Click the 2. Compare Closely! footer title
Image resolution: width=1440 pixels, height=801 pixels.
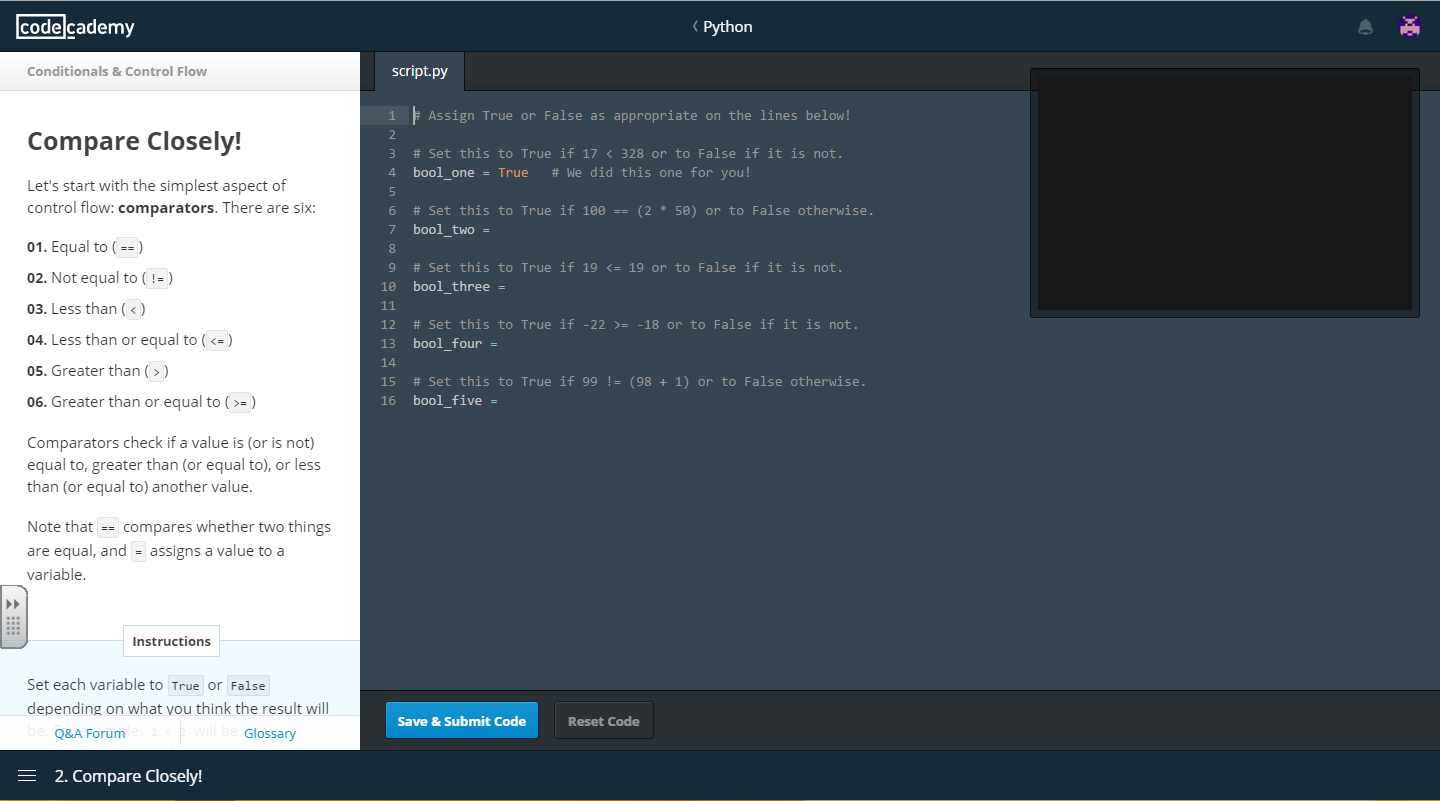coord(128,776)
